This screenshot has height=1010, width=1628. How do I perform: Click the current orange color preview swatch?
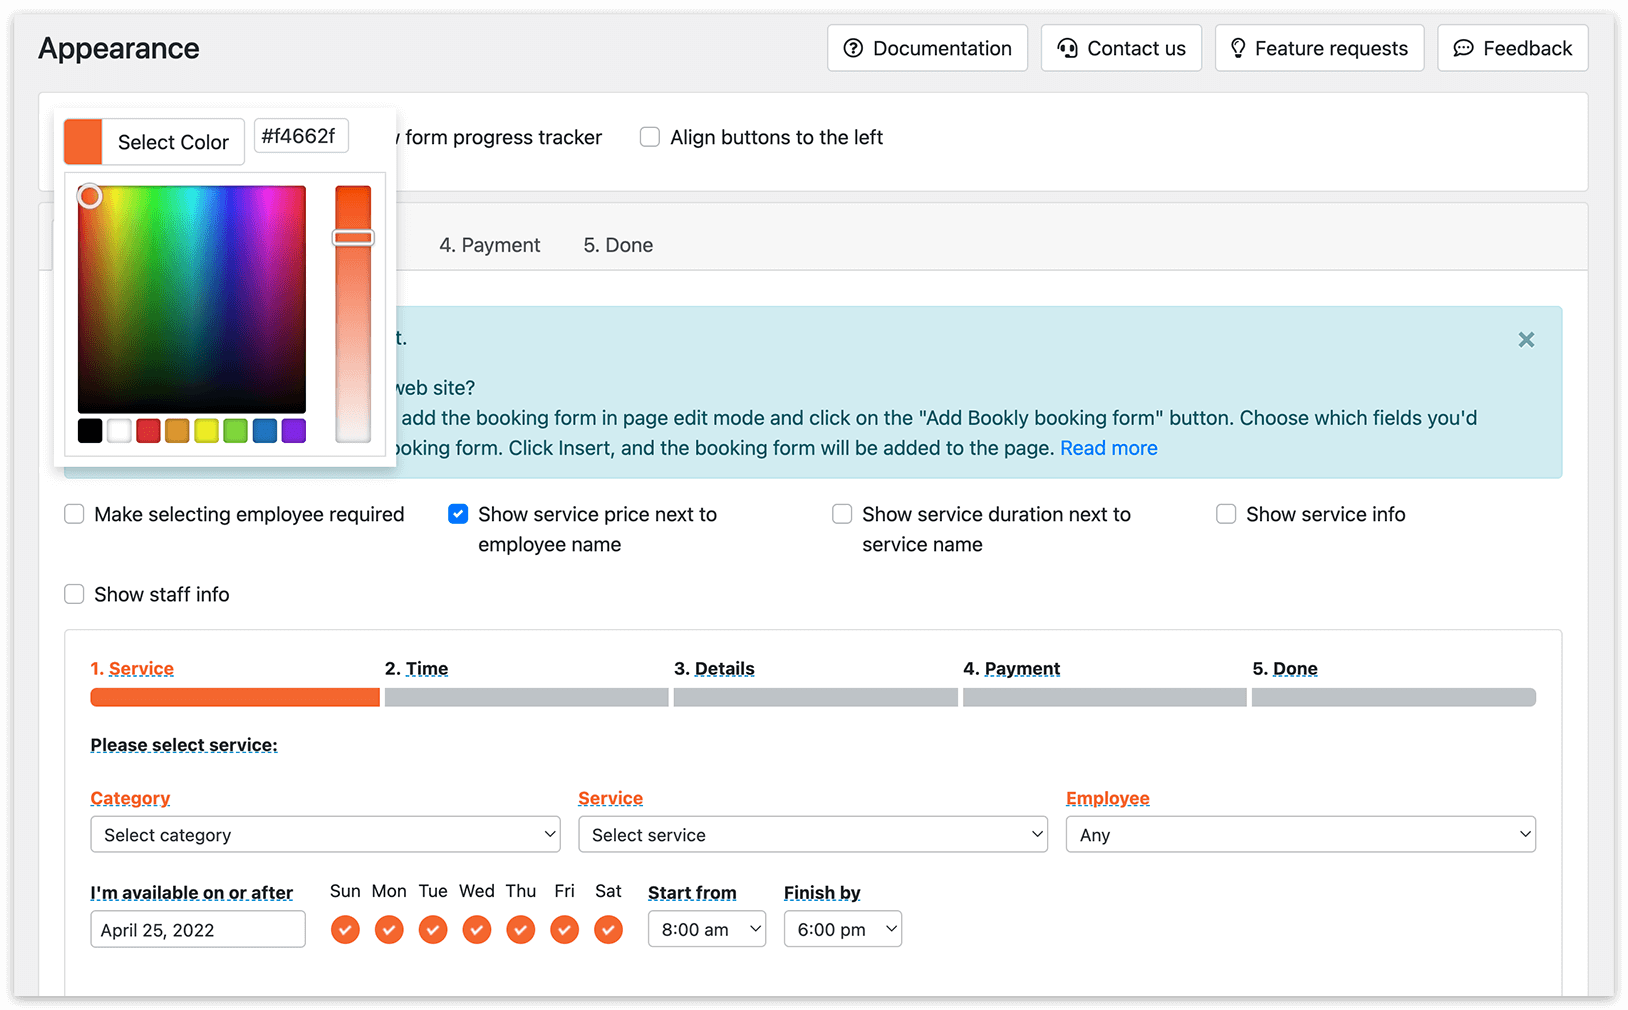tap(83, 142)
